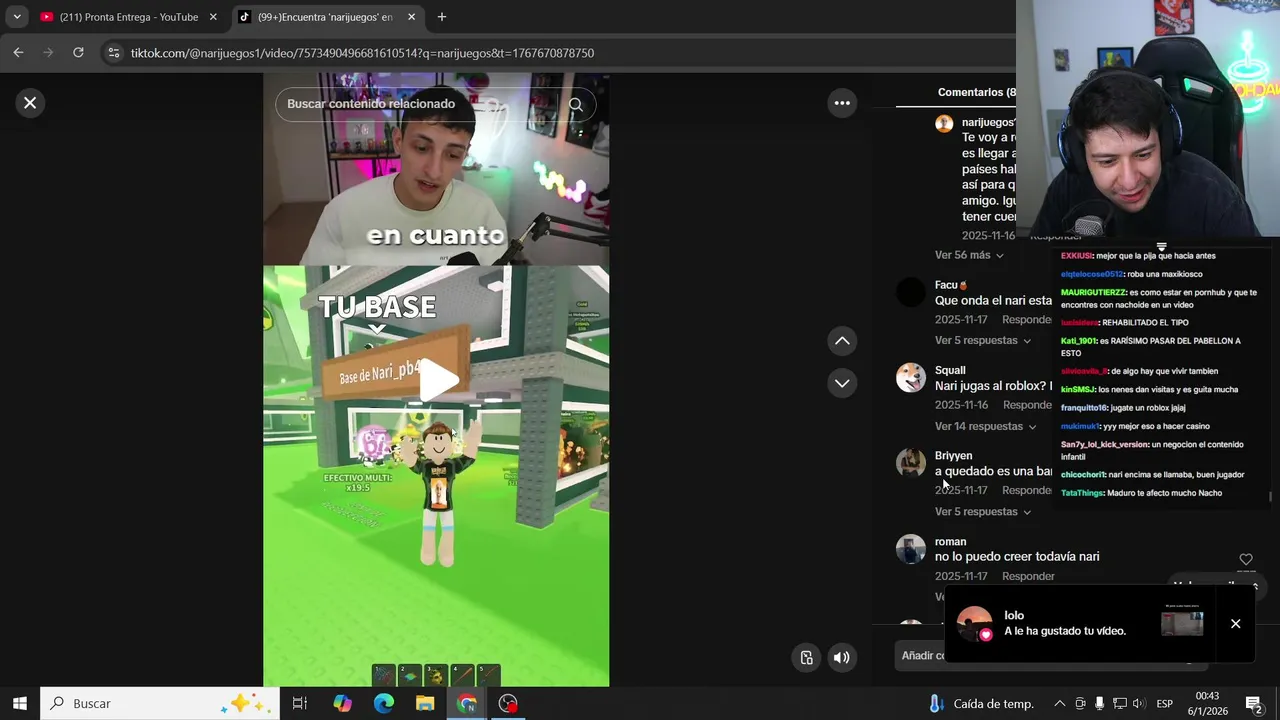Select the TikTok 'narijuegos' browser tab
Viewport: 1280px width, 720px height.
tap(327, 17)
